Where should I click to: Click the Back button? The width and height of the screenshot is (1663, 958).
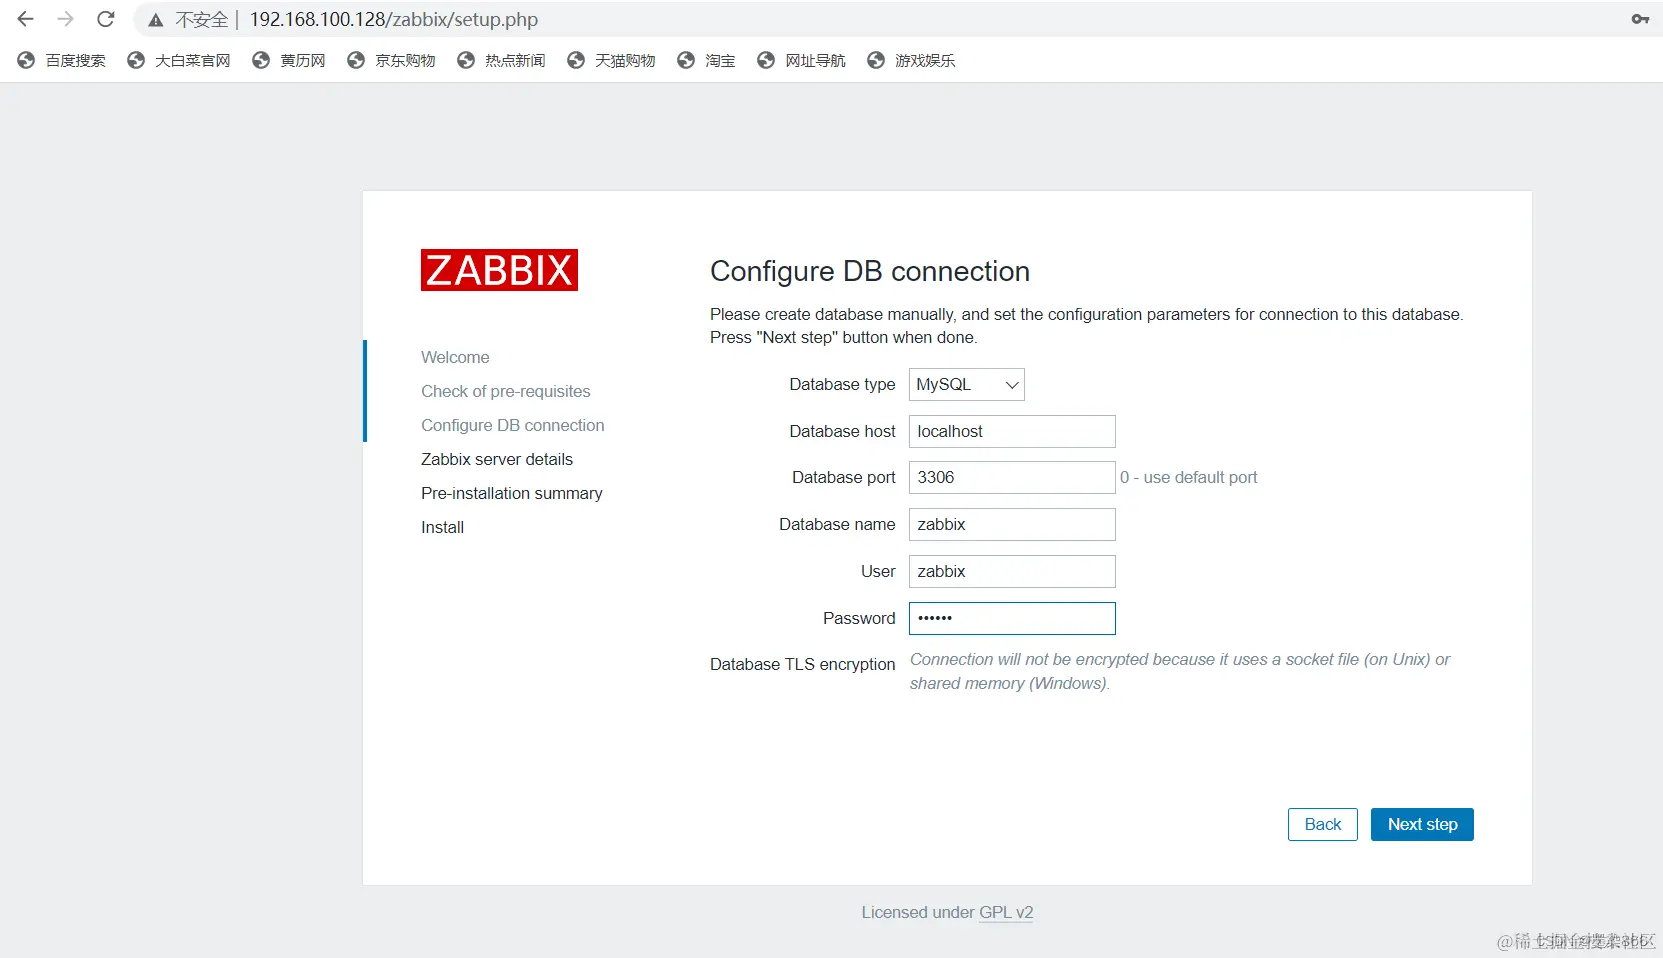[1322, 824]
